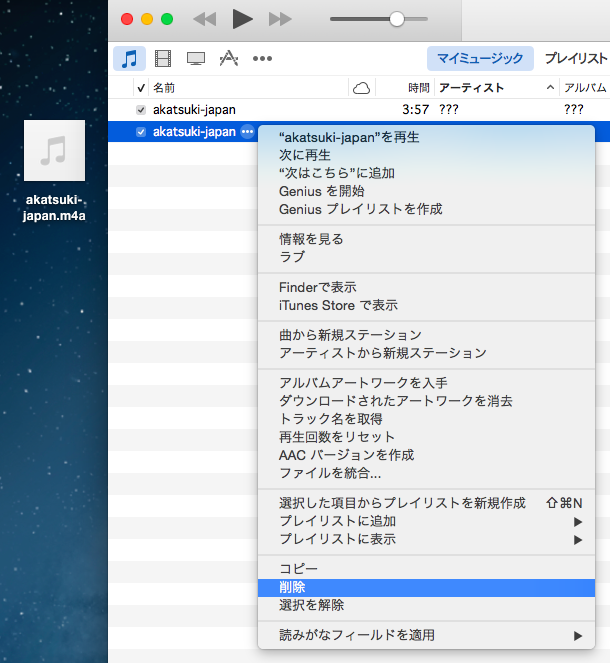Select 次に再生 in context menu
Viewport: 610px width, 663px height.
tap(426, 155)
